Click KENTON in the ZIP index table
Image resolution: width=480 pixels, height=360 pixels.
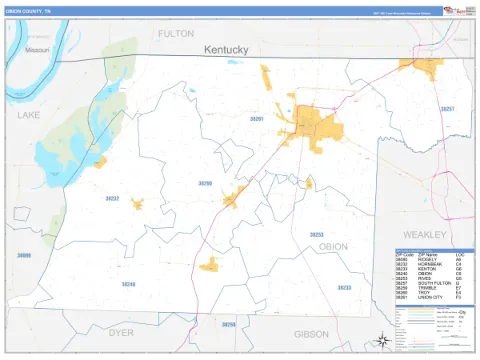(427, 269)
